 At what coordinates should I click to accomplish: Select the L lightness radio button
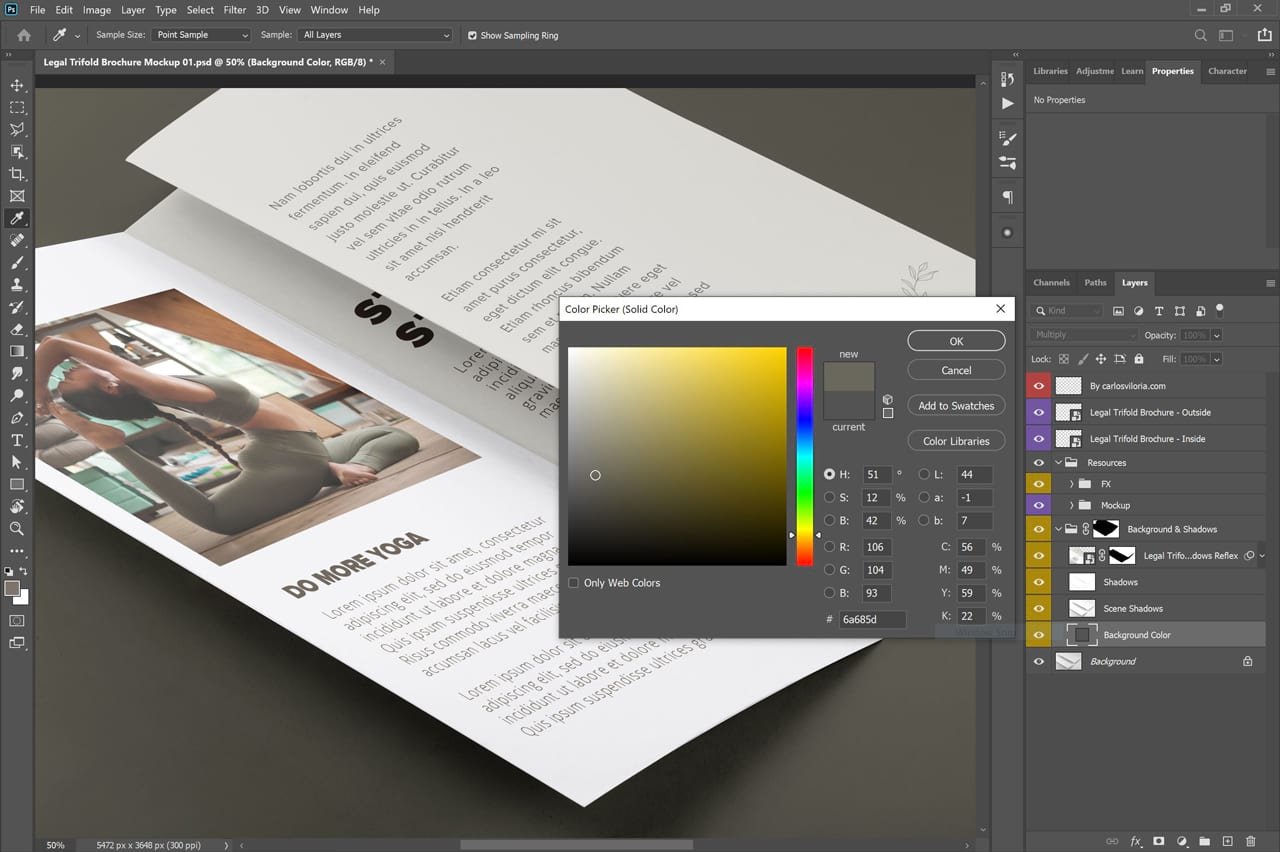[924, 474]
